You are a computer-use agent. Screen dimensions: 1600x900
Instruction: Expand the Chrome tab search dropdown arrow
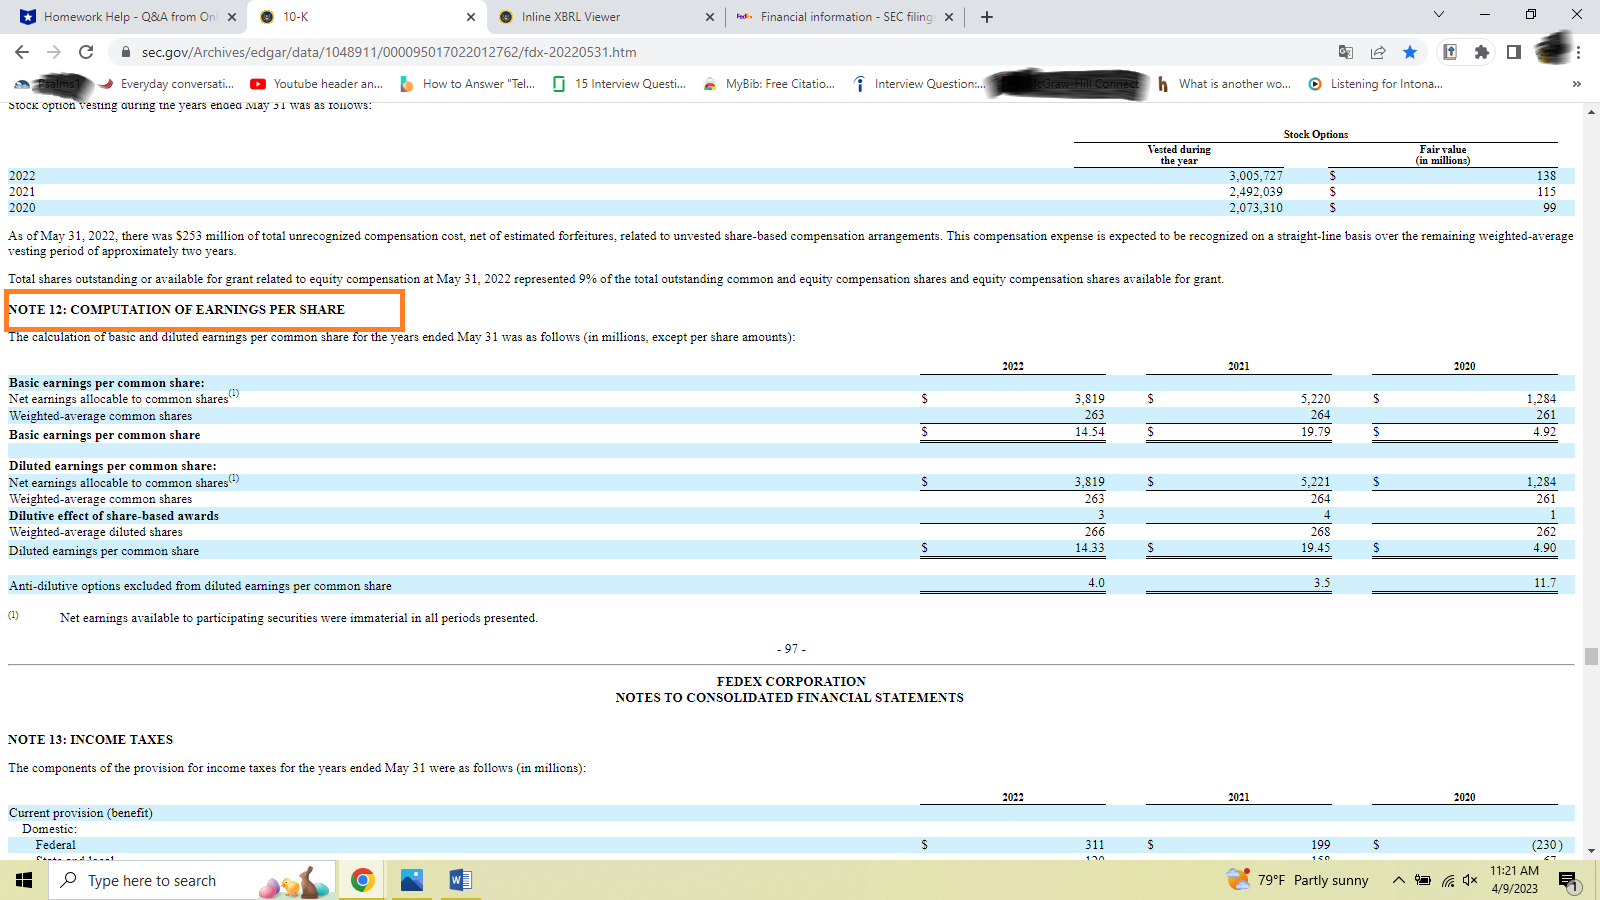(1438, 16)
